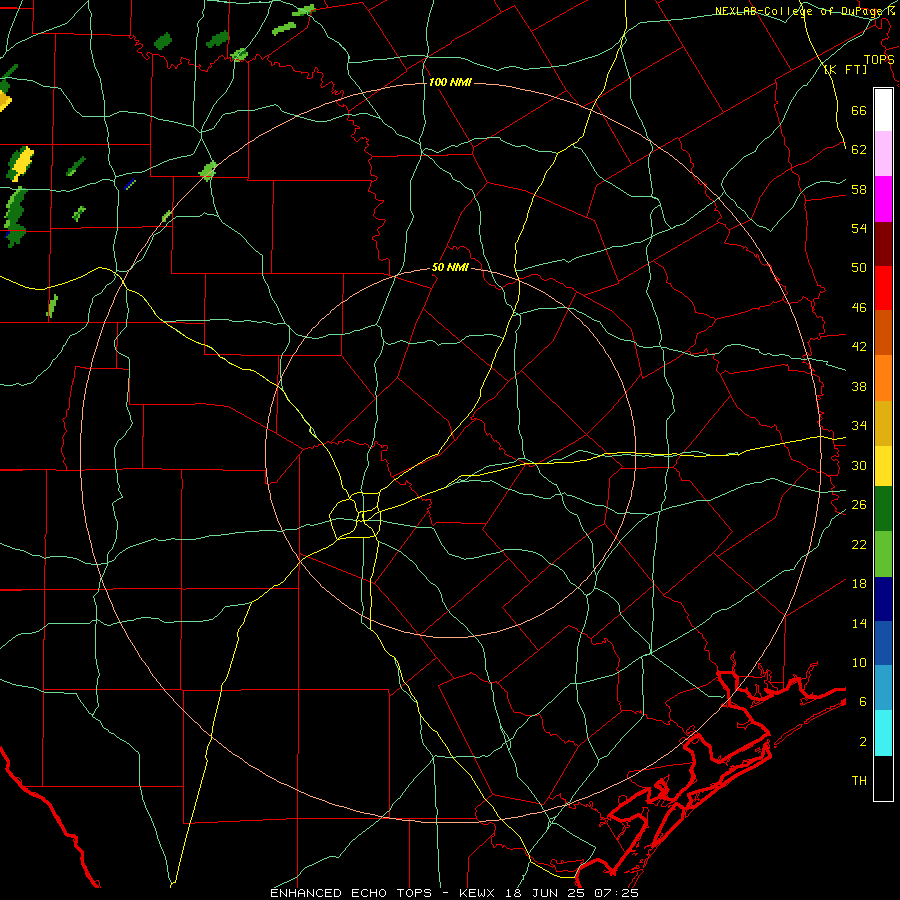Click the small blue echo cell on the map
This screenshot has width=900, height=900.
(130, 184)
